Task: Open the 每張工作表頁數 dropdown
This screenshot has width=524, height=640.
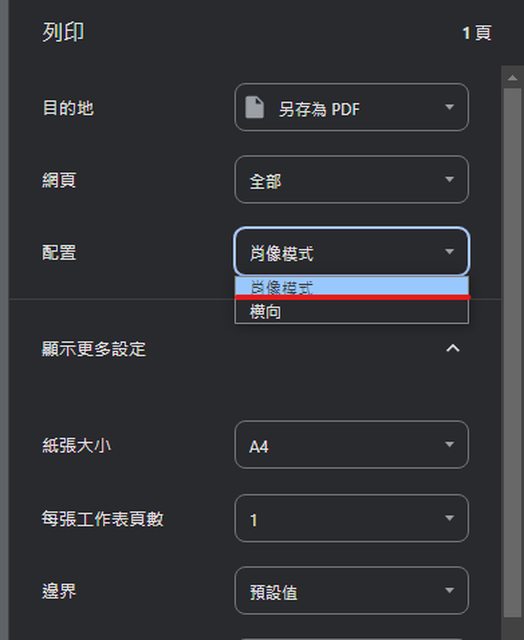Action: click(351, 518)
